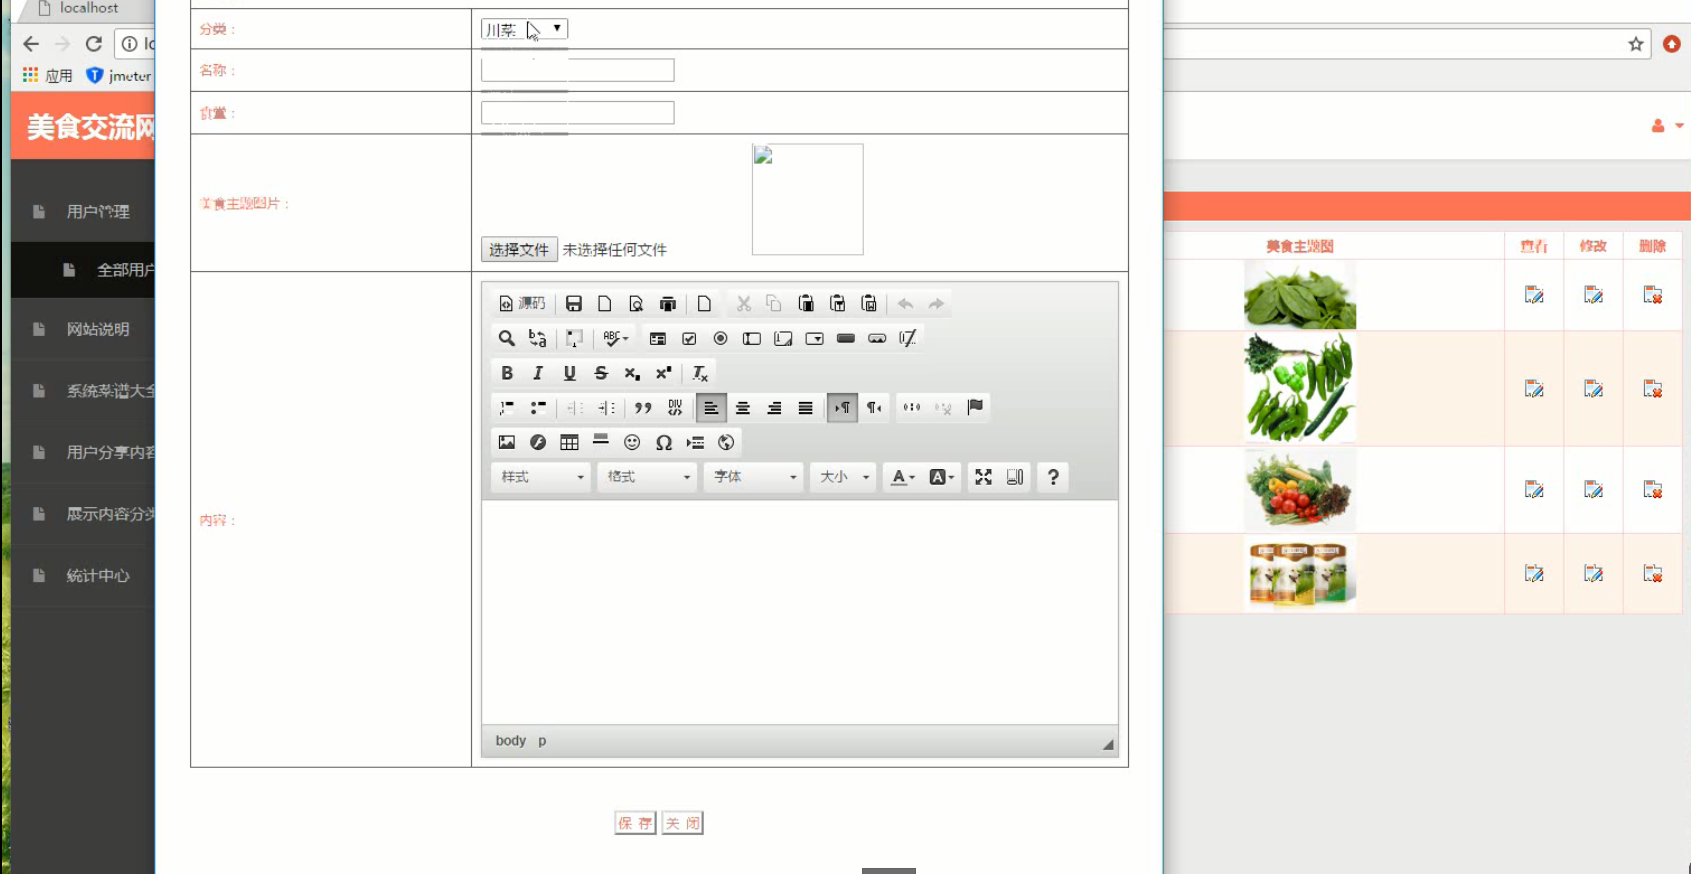Viewport: 1691px width, 874px height.
Task: Toggle bold formatting
Action: 507,373
